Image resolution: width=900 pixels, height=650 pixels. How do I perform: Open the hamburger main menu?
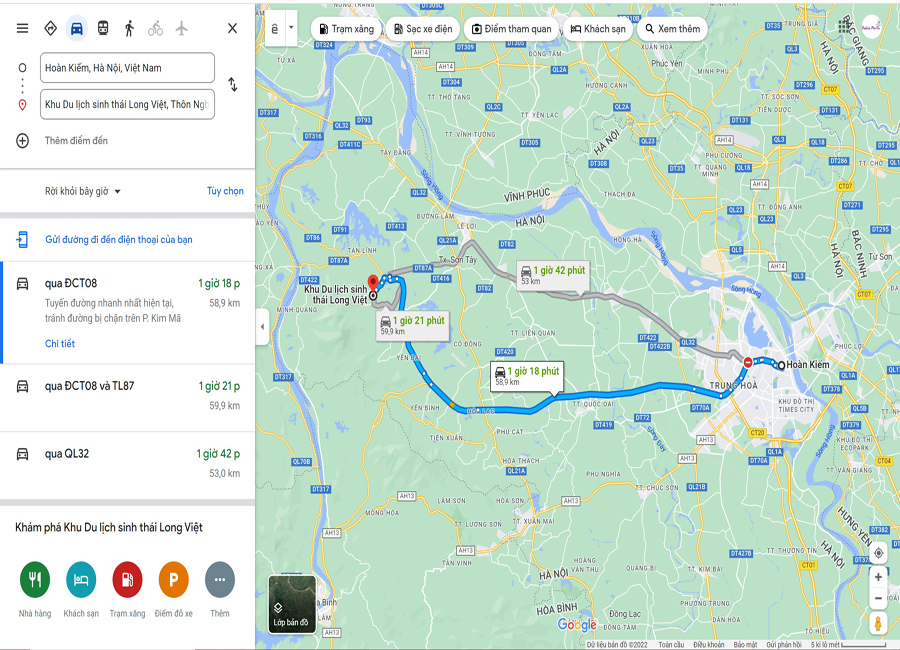point(22,28)
